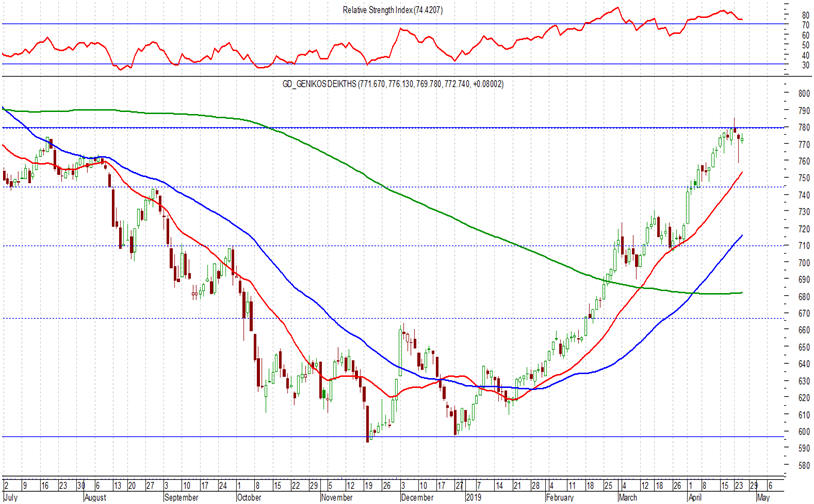Select the March month label
Screen dimensions: 814x504
627,497
